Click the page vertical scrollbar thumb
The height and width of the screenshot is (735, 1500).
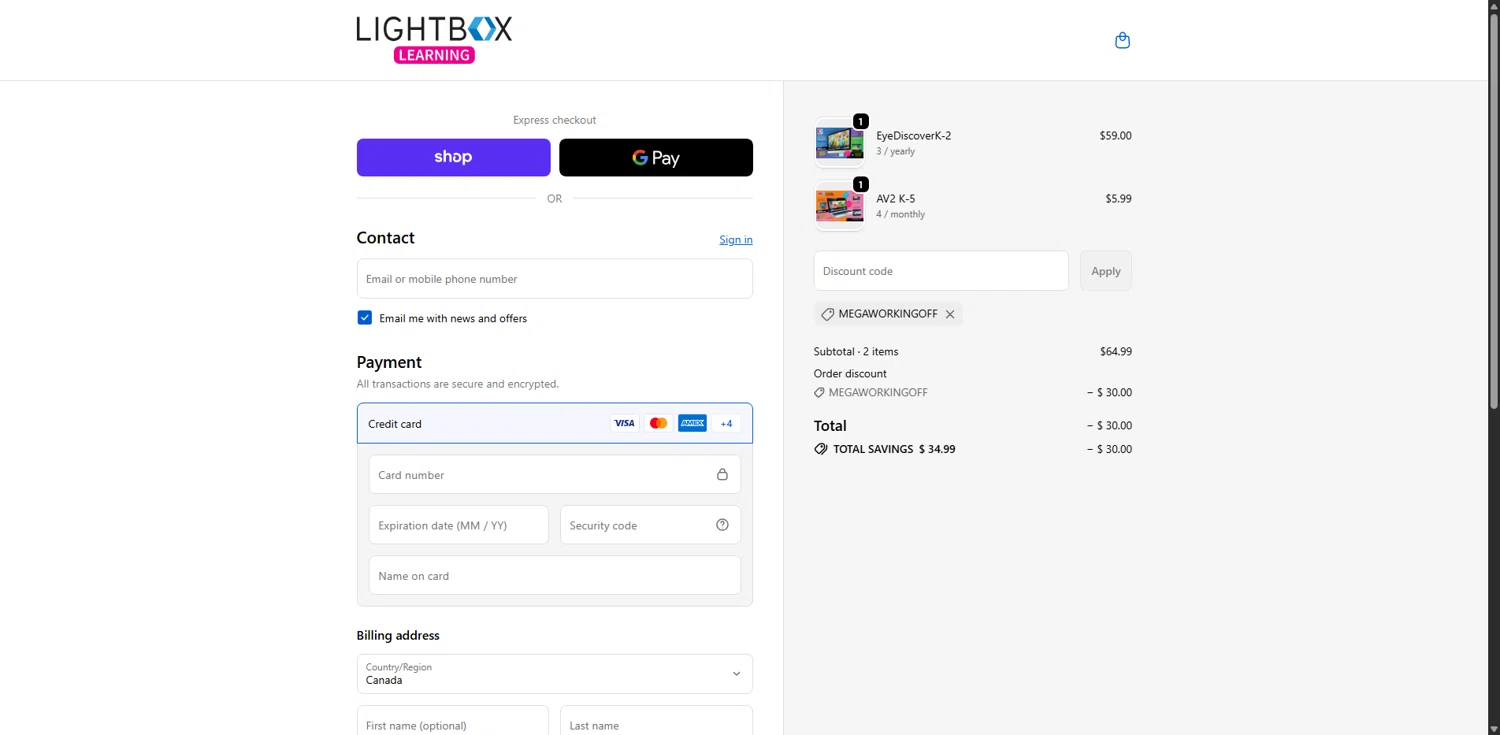pos(1494,212)
